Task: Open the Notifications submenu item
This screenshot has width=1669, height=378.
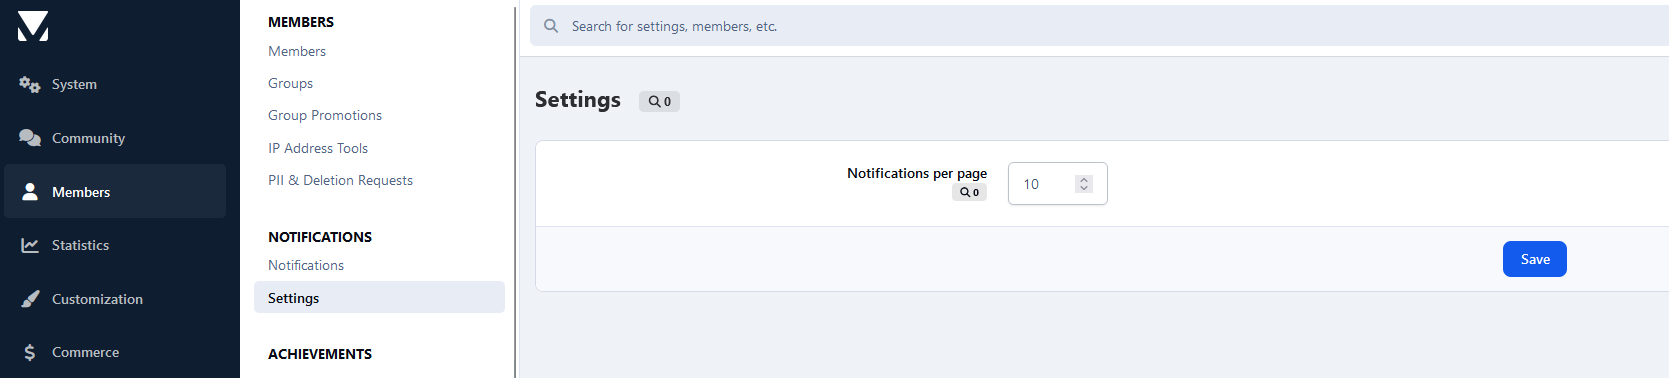Action: tap(306, 265)
